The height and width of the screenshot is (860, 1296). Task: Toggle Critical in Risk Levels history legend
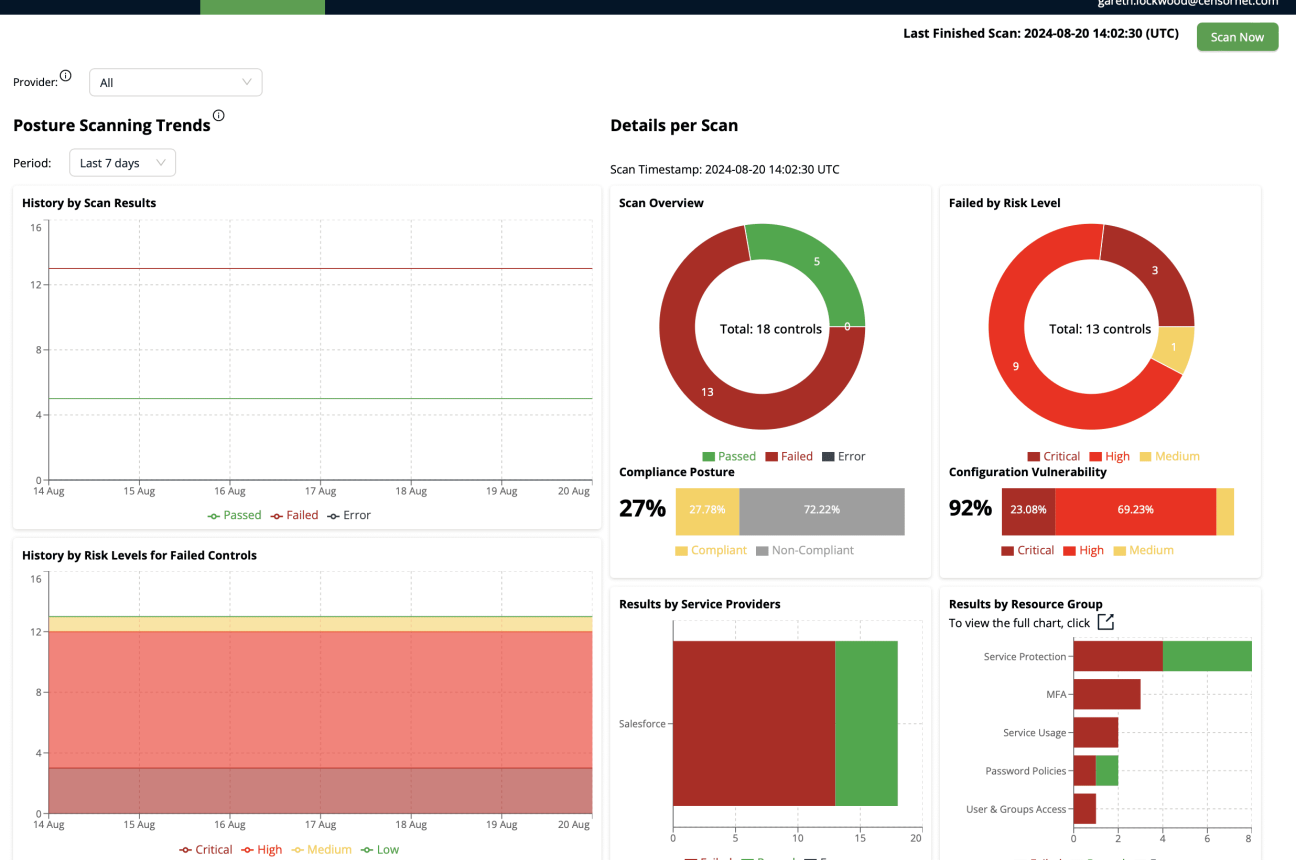coord(206,850)
